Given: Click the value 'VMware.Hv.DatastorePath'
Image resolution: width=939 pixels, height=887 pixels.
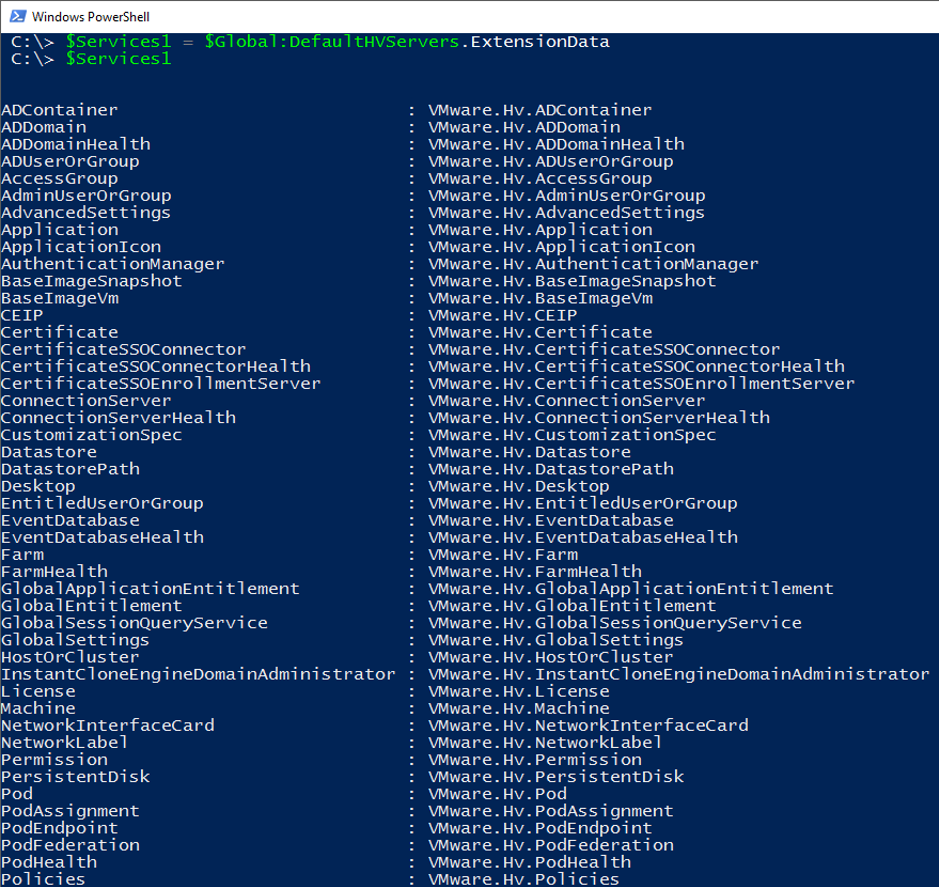Looking at the screenshot, I should pos(551,470).
